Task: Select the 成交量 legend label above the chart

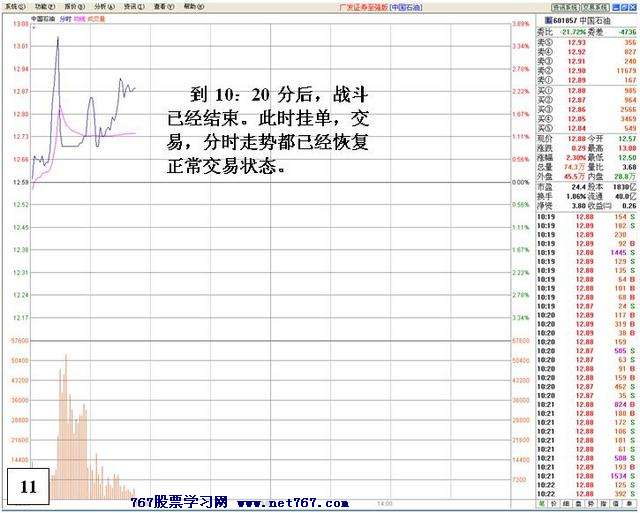Action: point(96,19)
